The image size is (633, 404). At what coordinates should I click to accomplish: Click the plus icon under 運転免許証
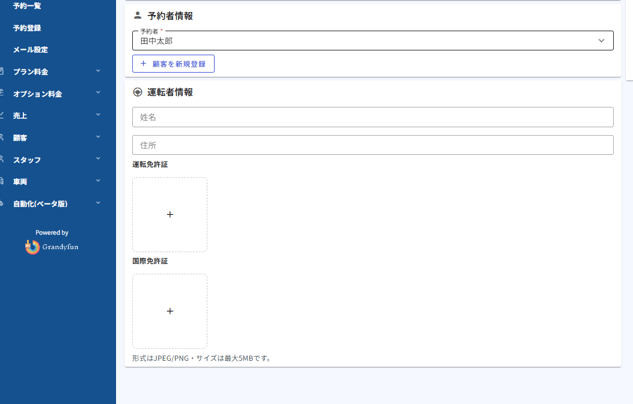pos(170,214)
